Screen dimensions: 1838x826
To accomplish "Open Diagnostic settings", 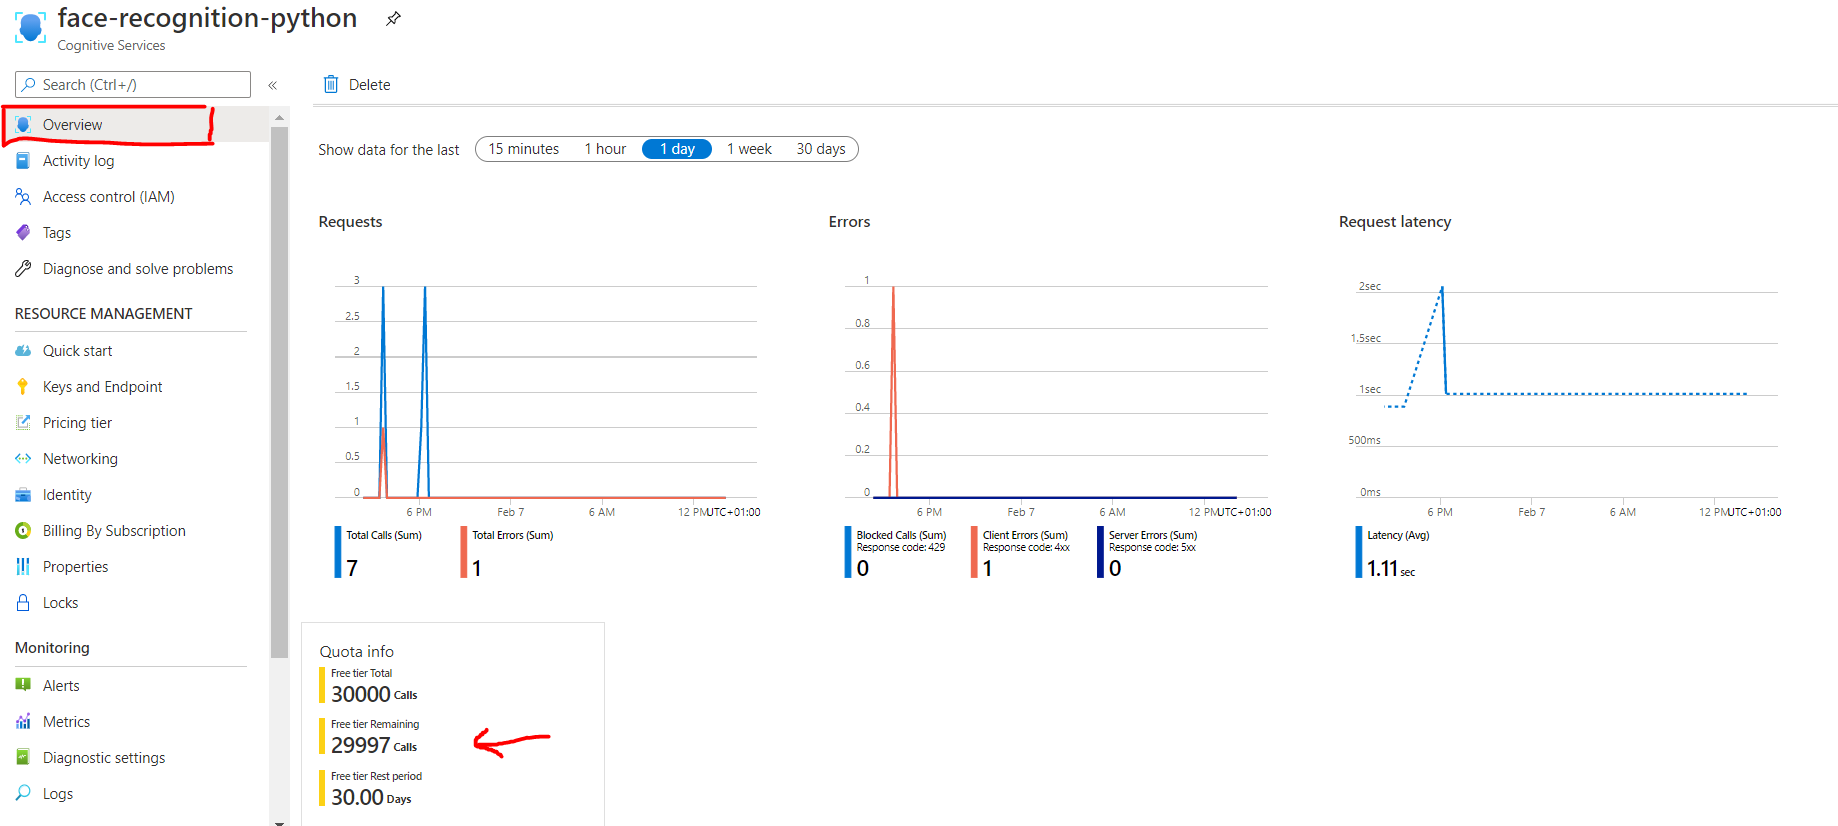I will click(104, 758).
